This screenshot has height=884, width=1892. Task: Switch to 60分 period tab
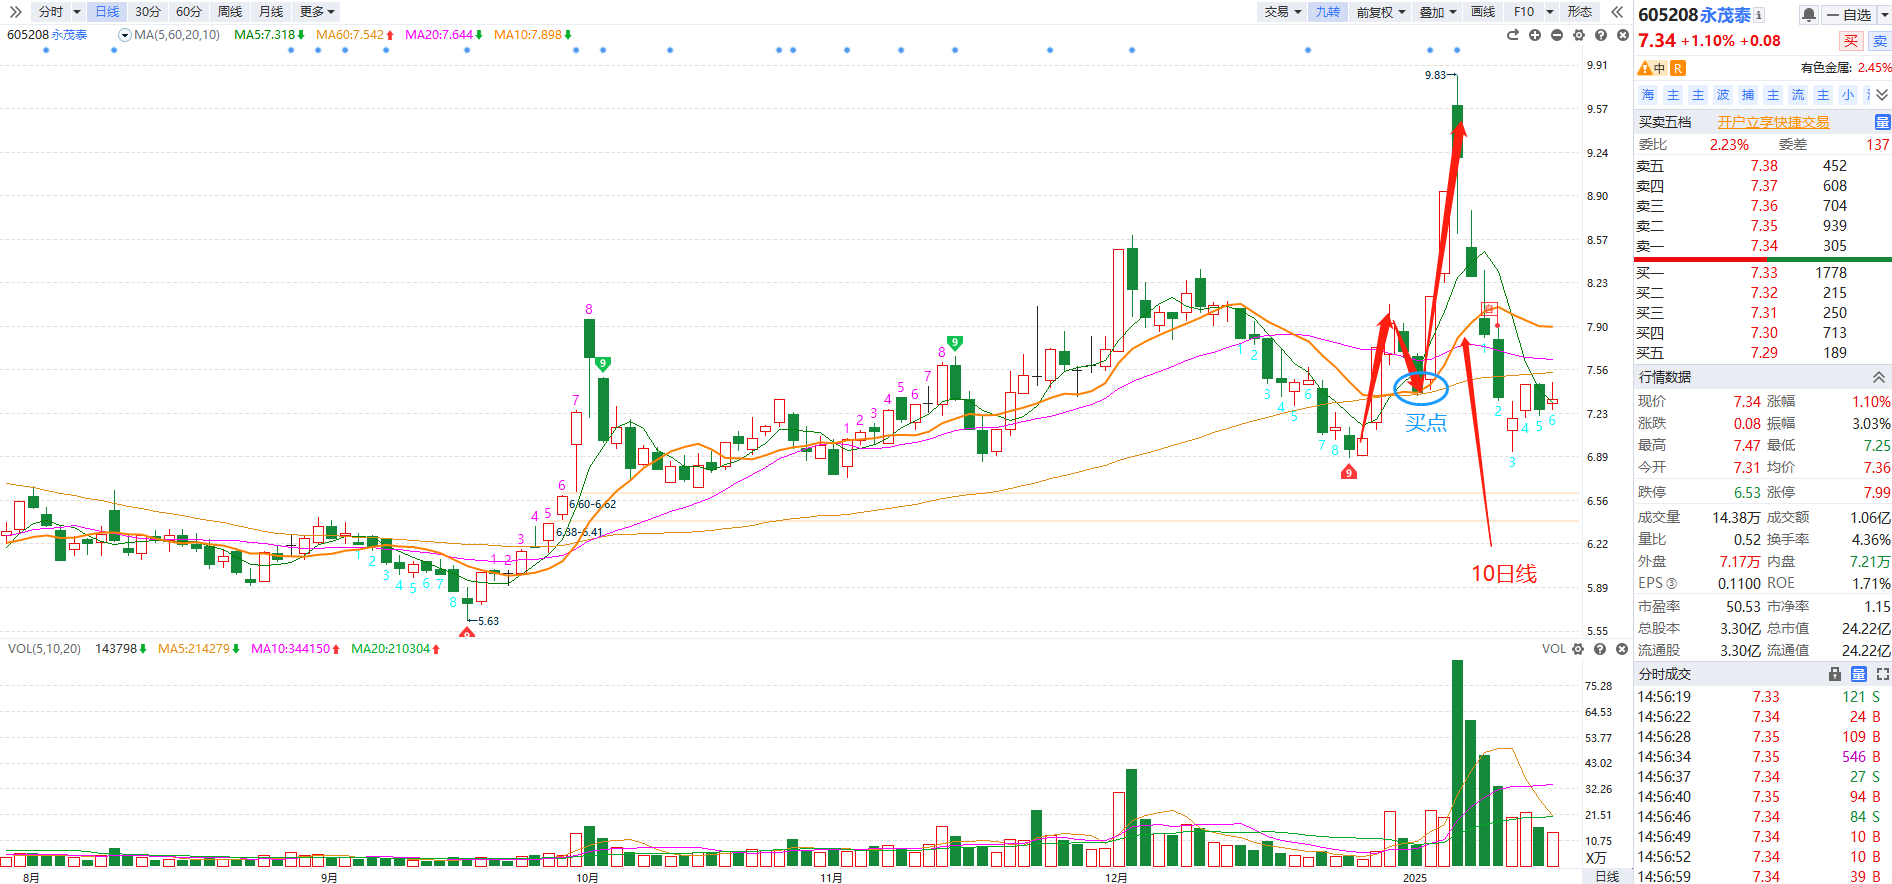point(189,12)
